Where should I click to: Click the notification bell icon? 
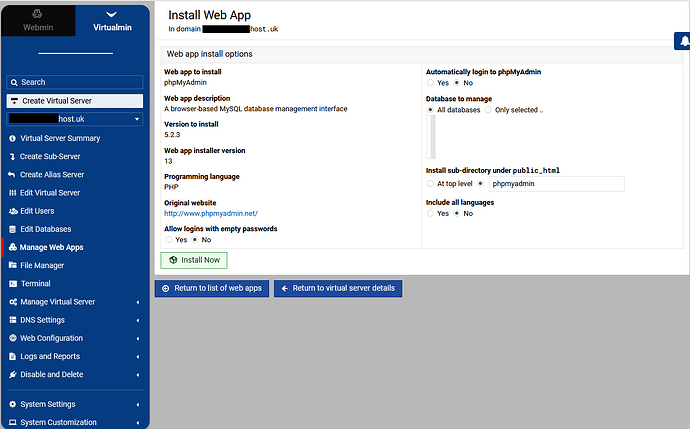[x=684, y=41]
